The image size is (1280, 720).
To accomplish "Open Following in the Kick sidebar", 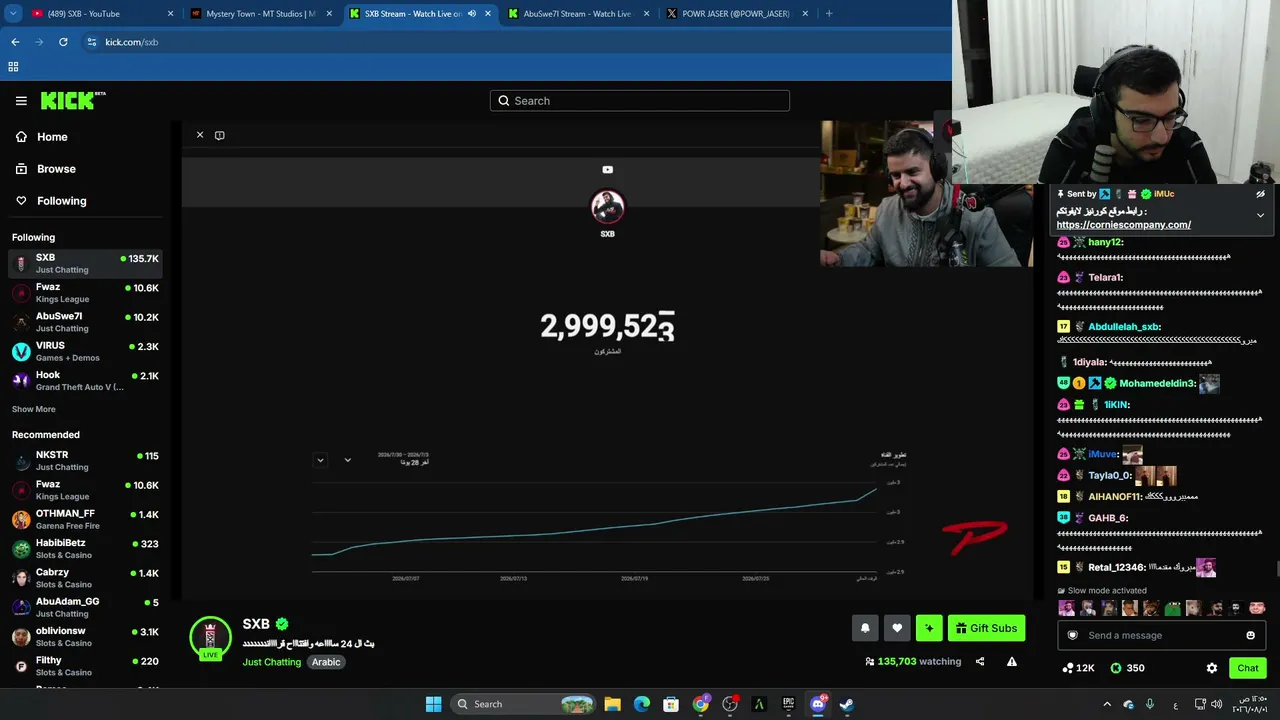I will pyautogui.click(x=61, y=201).
